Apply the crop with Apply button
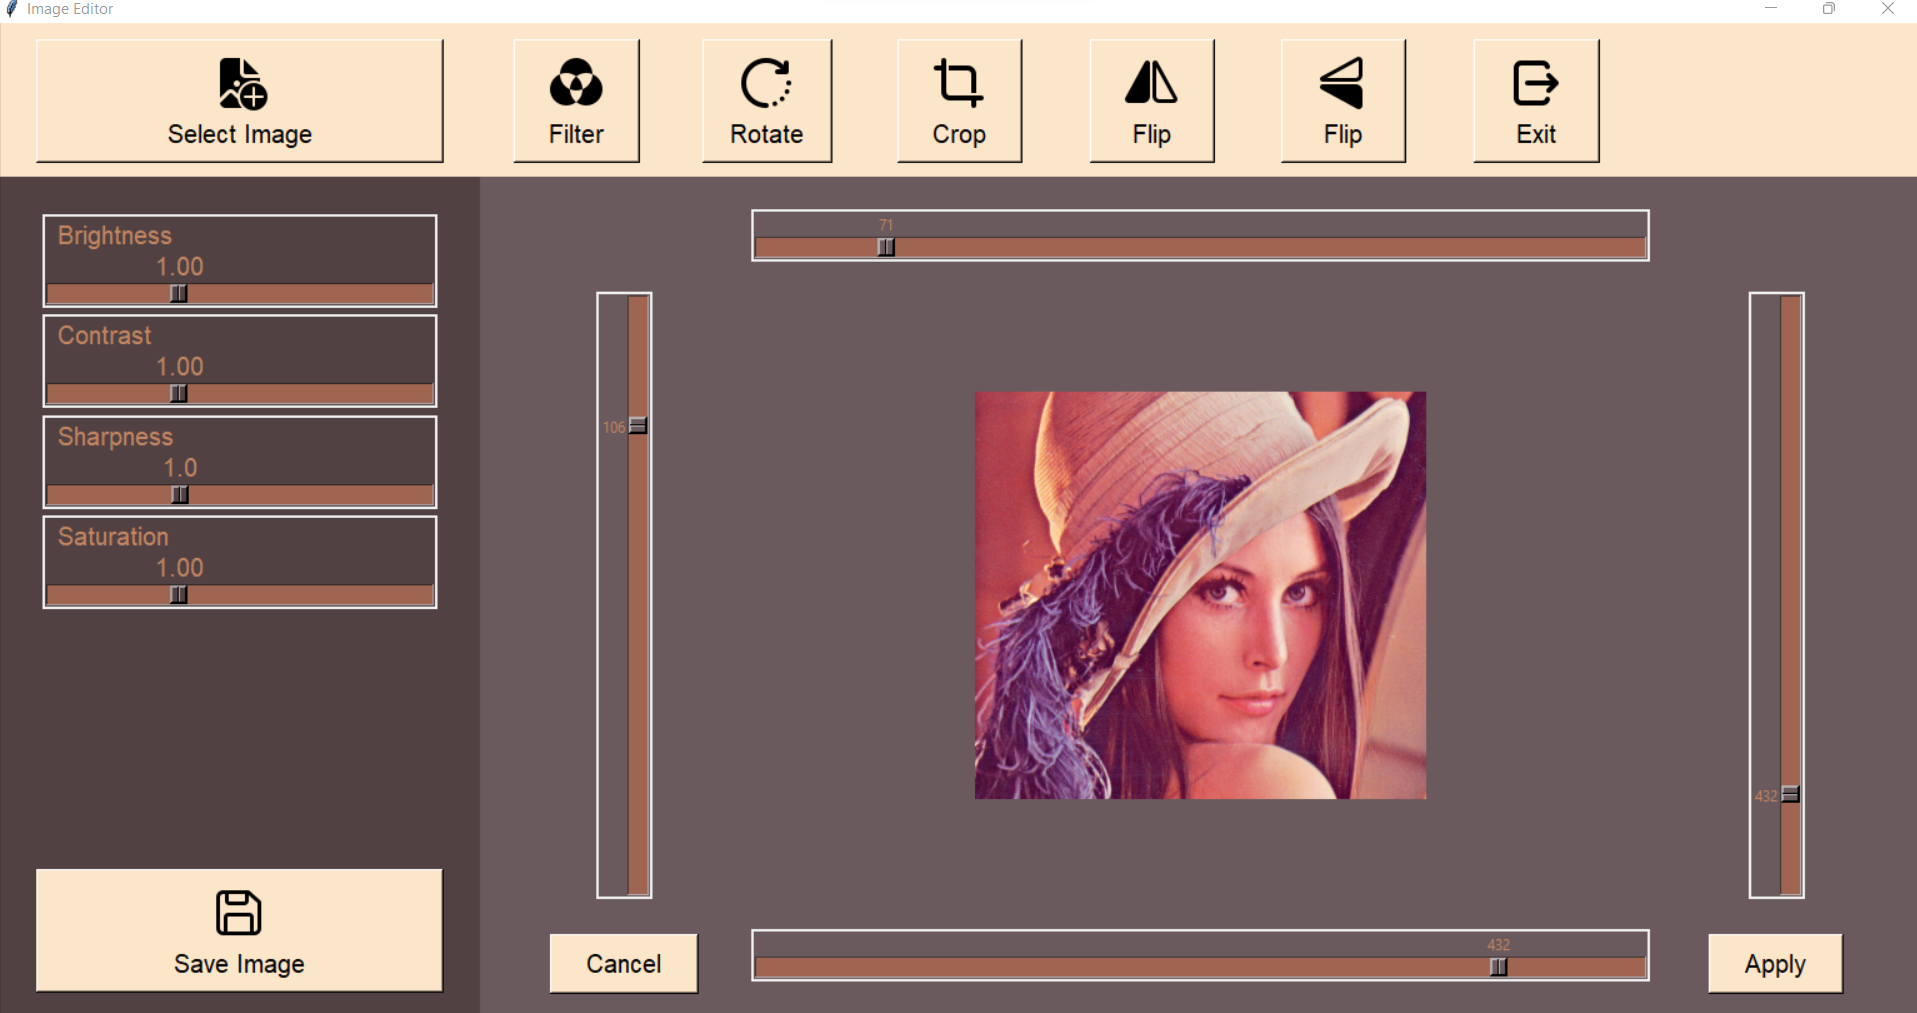The width and height of the screenshot is (1917, 1013). pos(1775,963)
